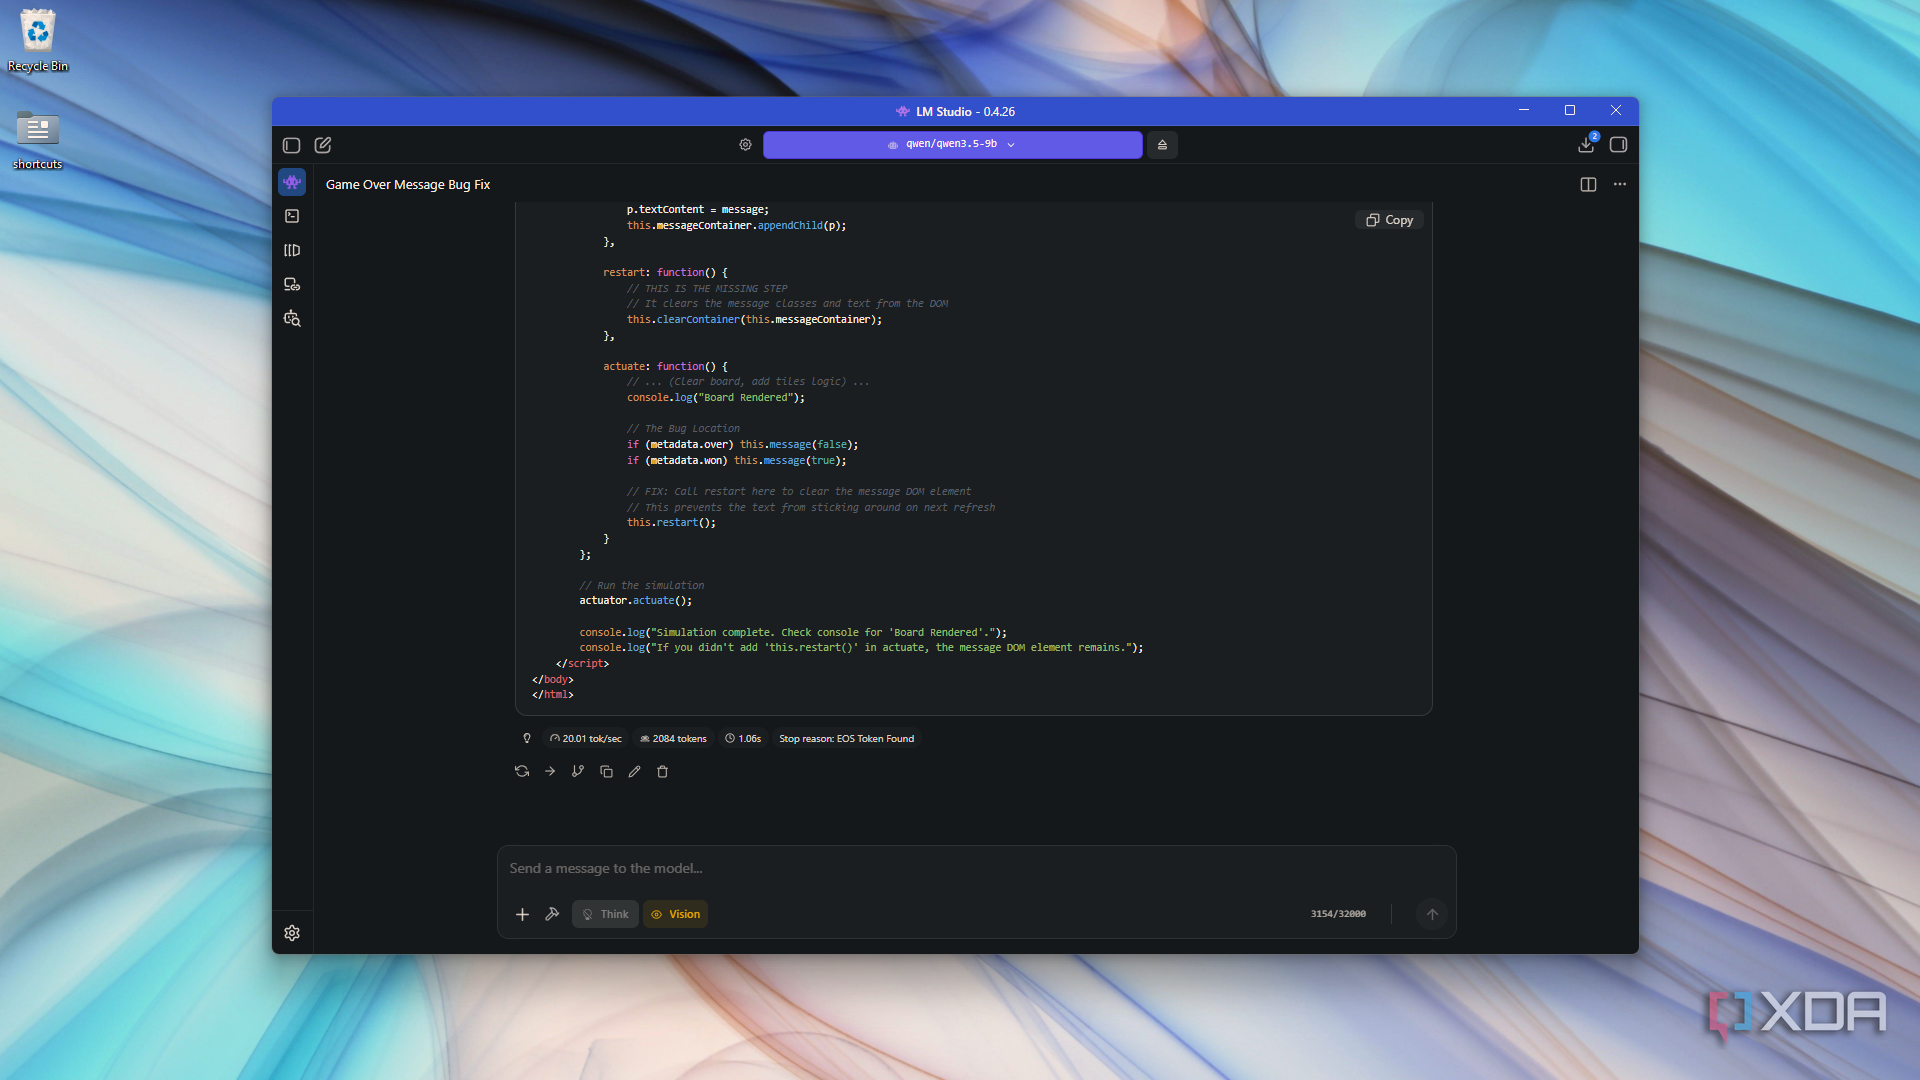Screen dimensions: 1920x1080
Task: Delete the assistant message
Action: tap(662, 771)
